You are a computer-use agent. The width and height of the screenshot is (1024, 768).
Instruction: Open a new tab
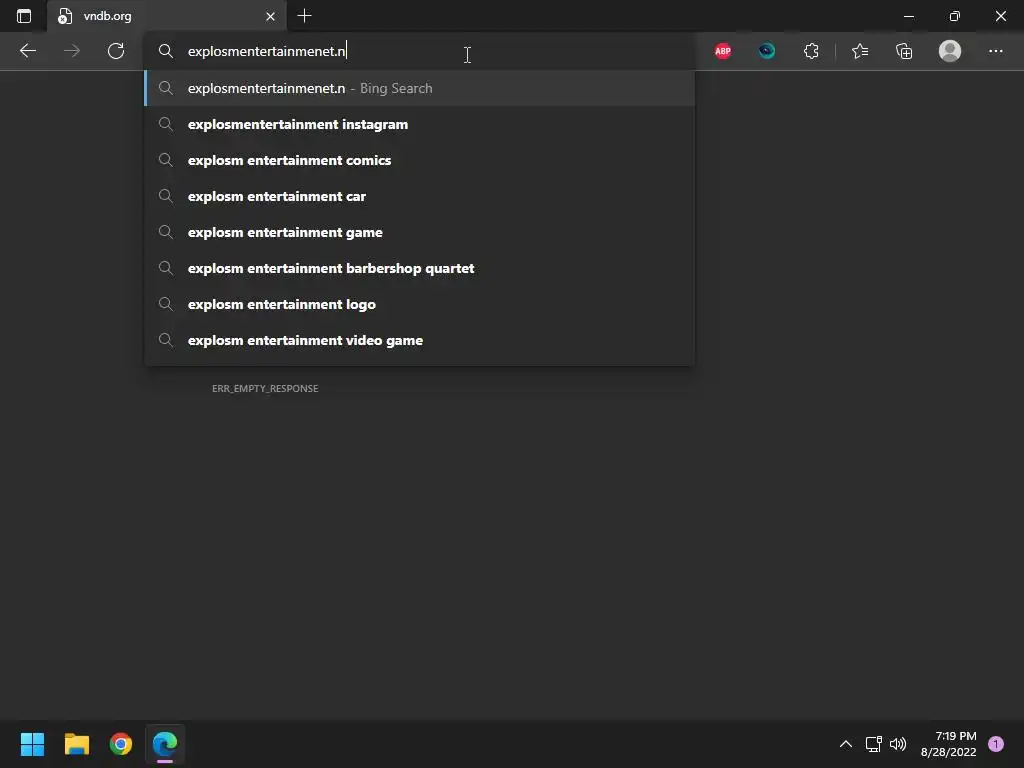click(x=304, y=16)
